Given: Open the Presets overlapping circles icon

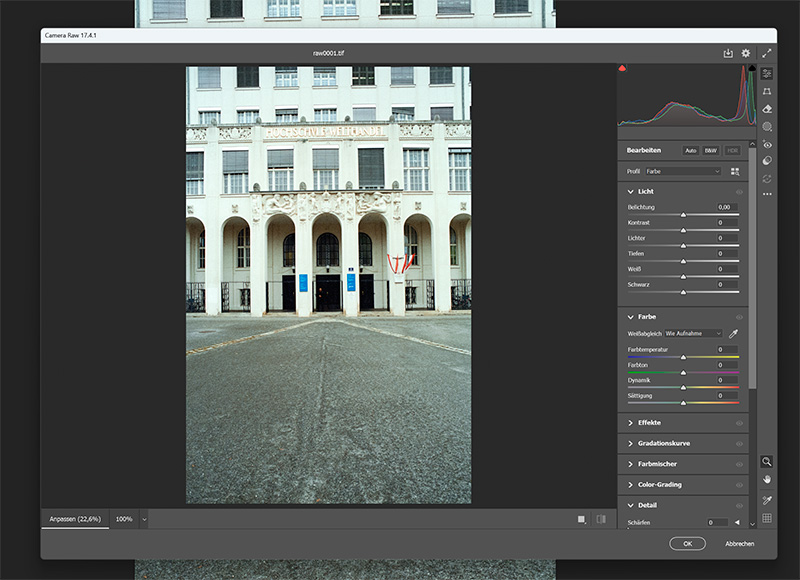Looking at the screenshot, I should 767,161.
